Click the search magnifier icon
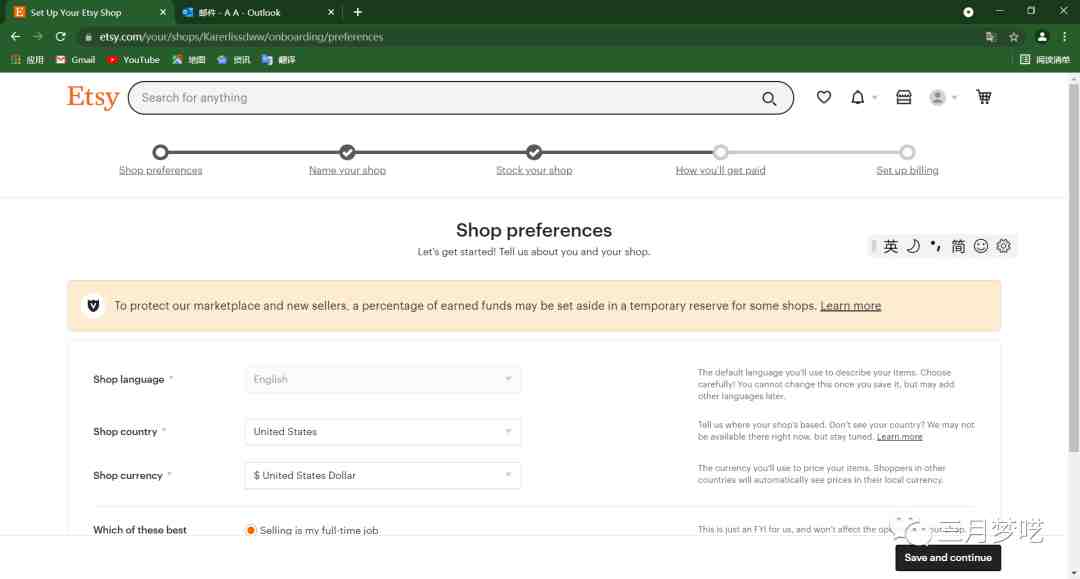 tap(769, 98)
